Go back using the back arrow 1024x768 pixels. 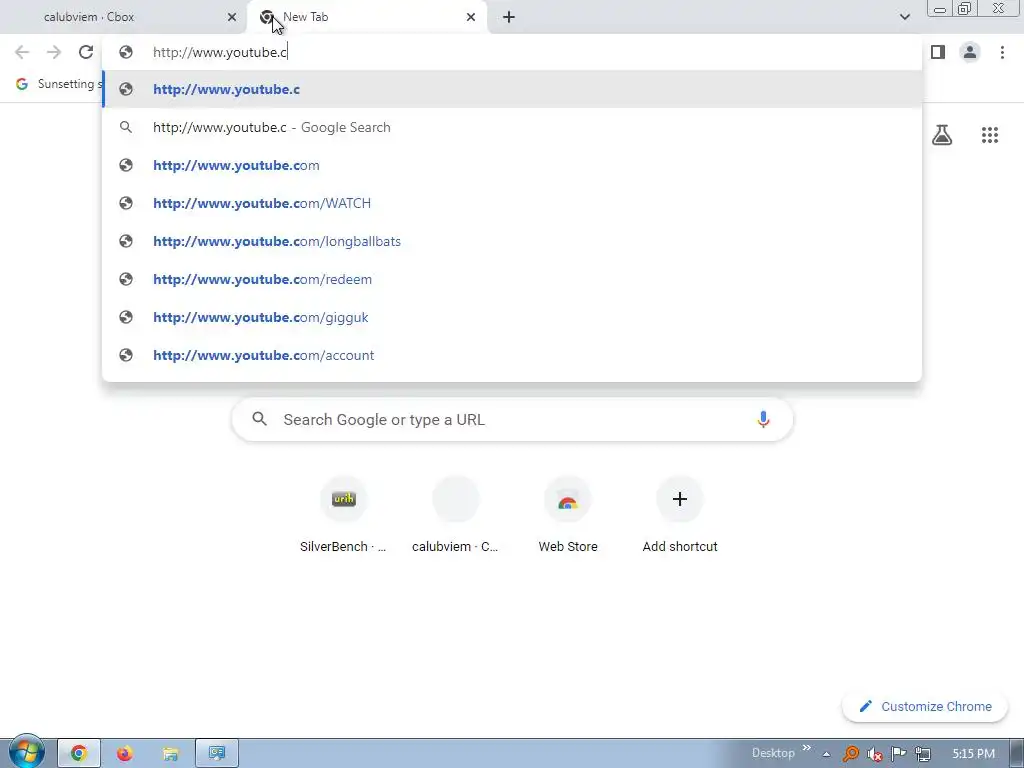click(x=22, y=52)
